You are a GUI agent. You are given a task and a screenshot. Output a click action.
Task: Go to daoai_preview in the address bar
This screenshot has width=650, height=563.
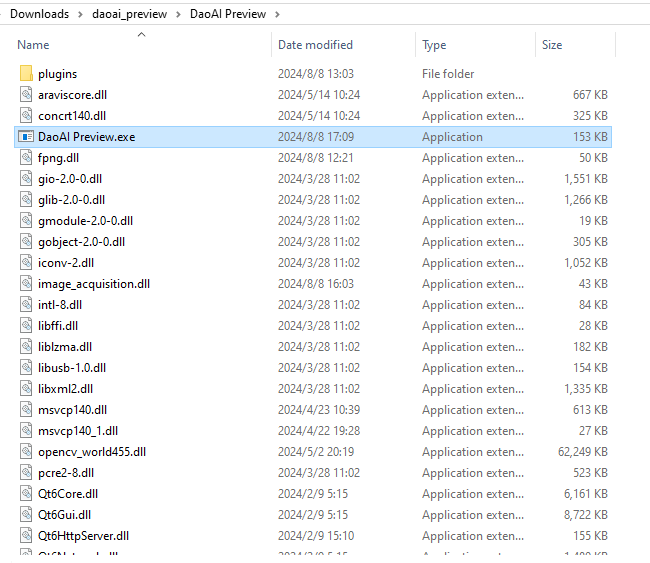129,14
